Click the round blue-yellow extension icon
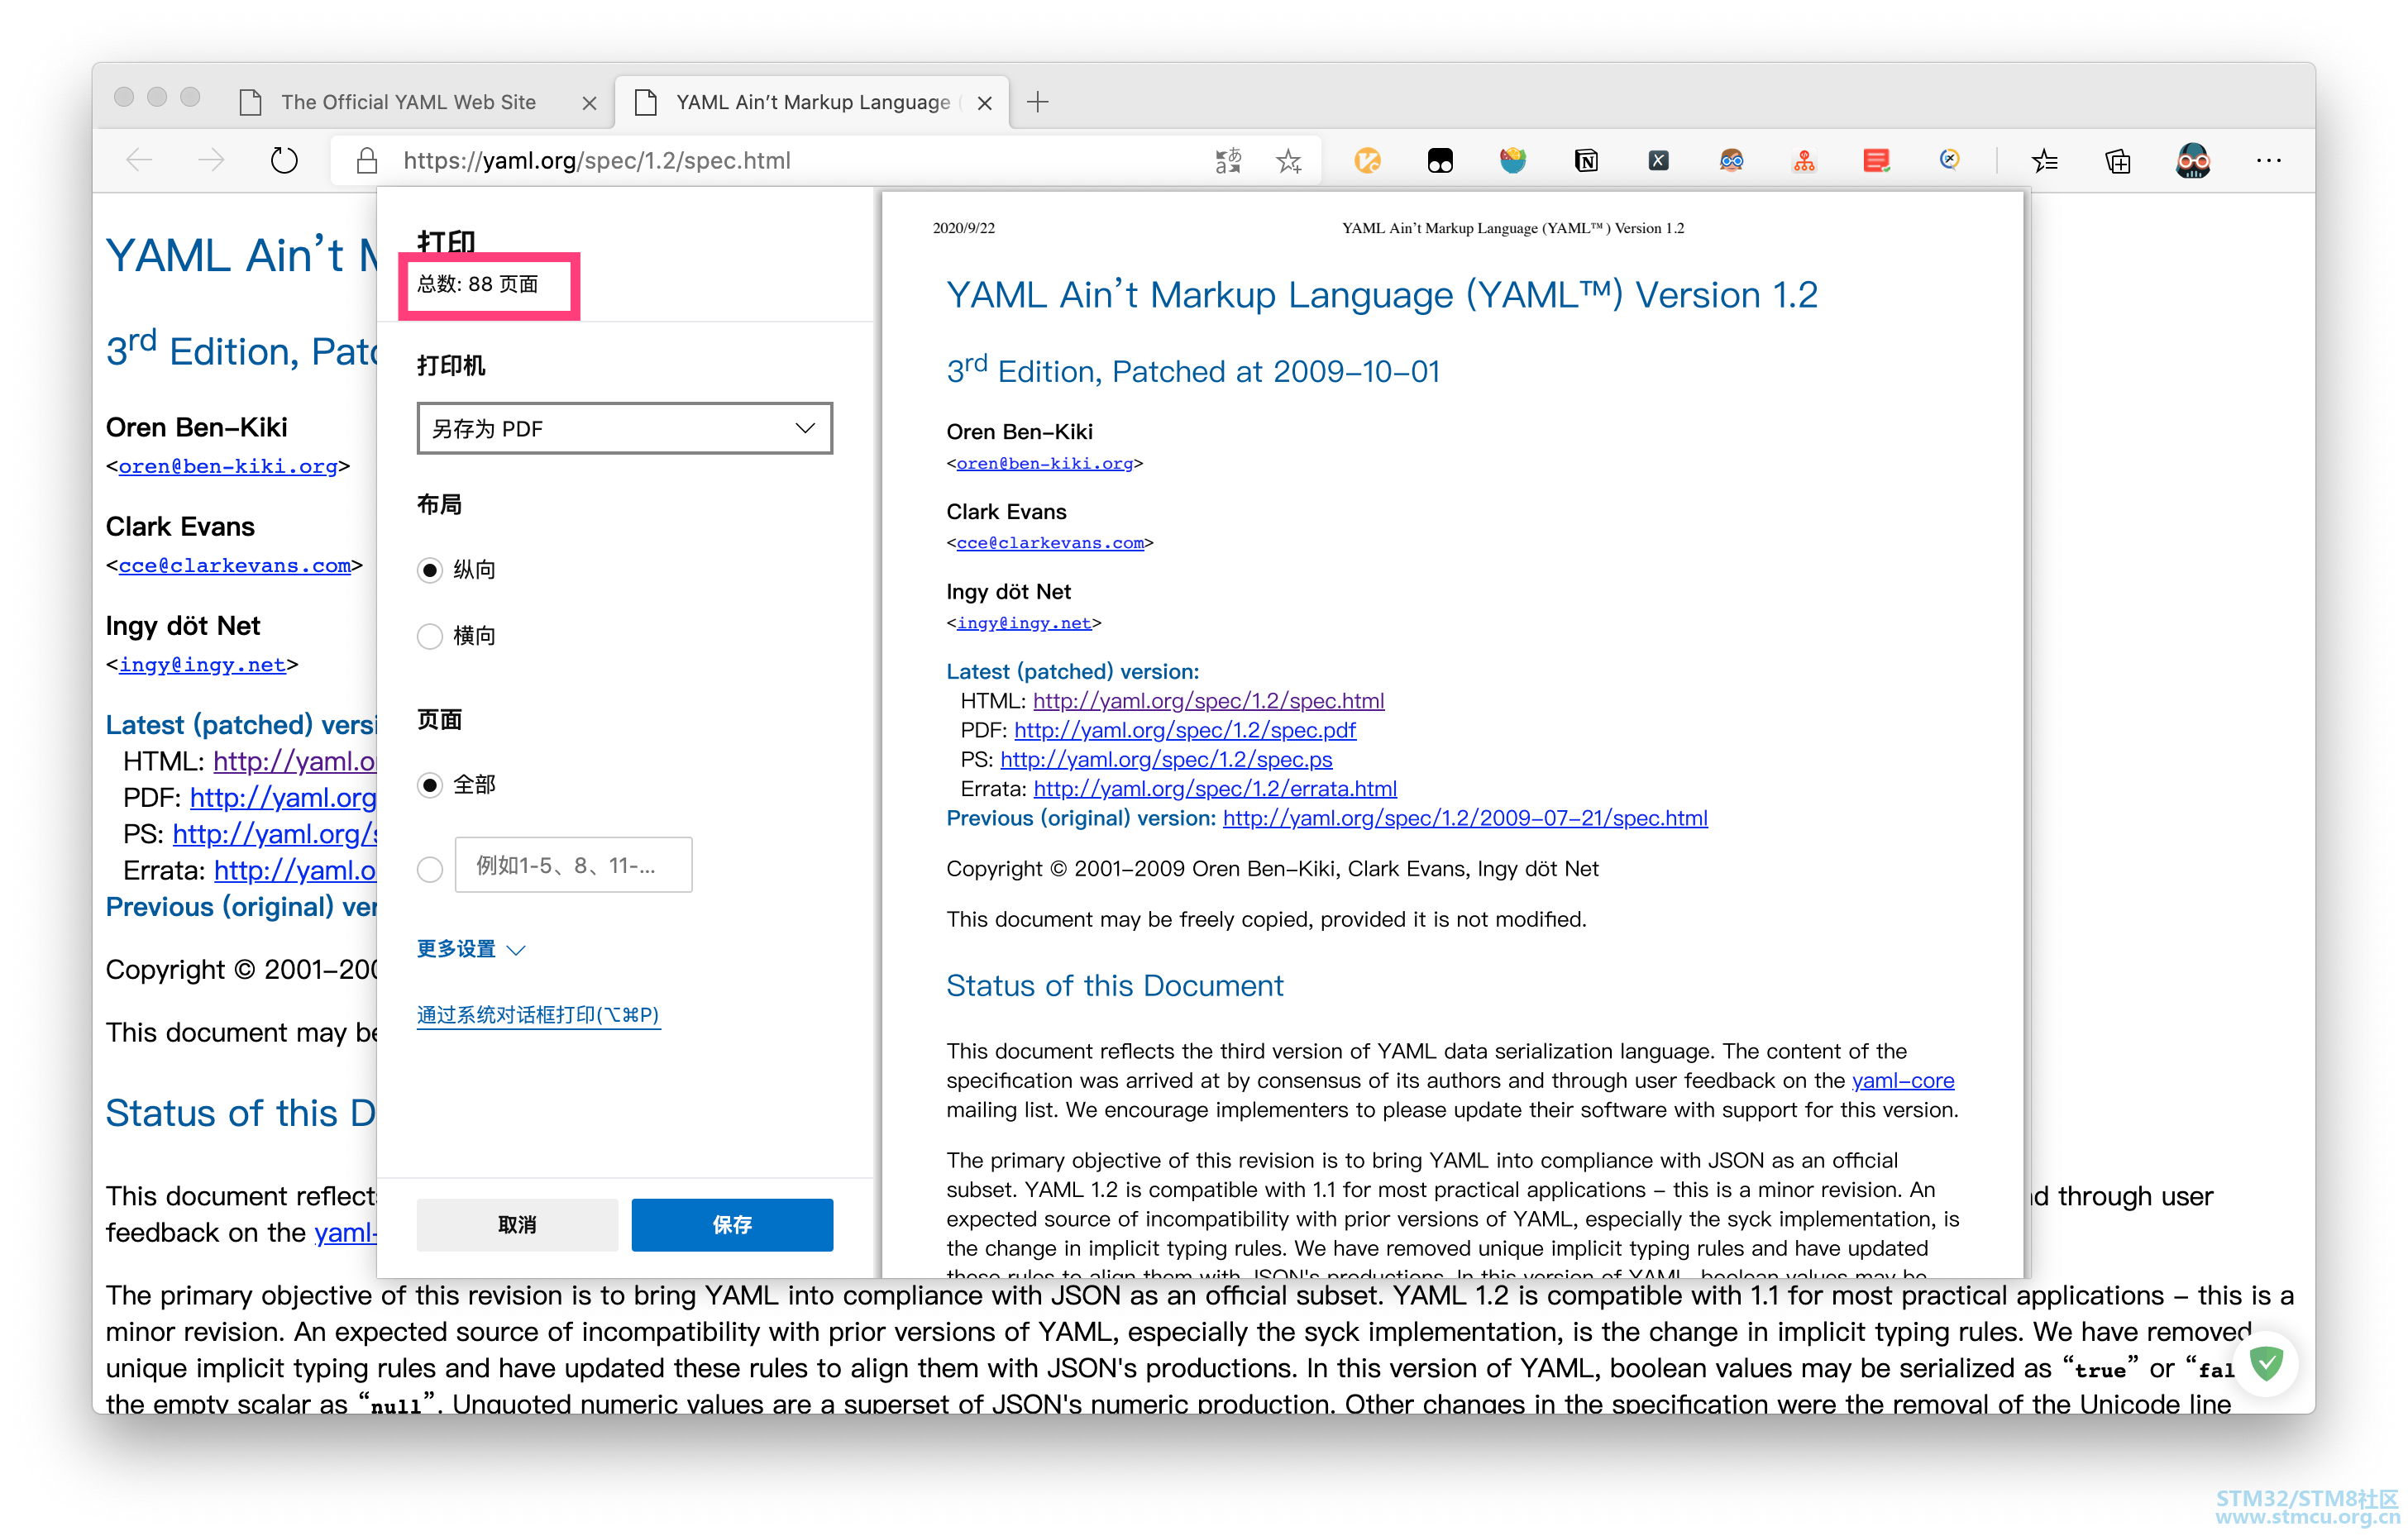This screenshot has height=1536, width=2408. pos(1949,160)
